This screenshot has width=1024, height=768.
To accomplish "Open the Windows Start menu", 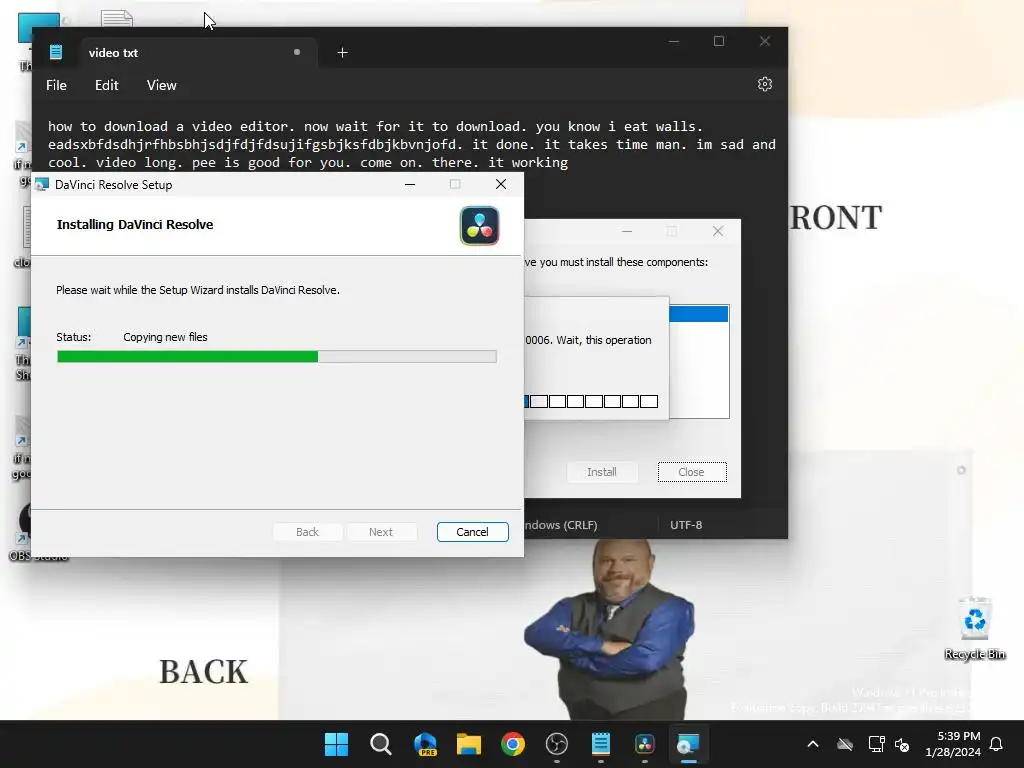I will coord(336,744).
